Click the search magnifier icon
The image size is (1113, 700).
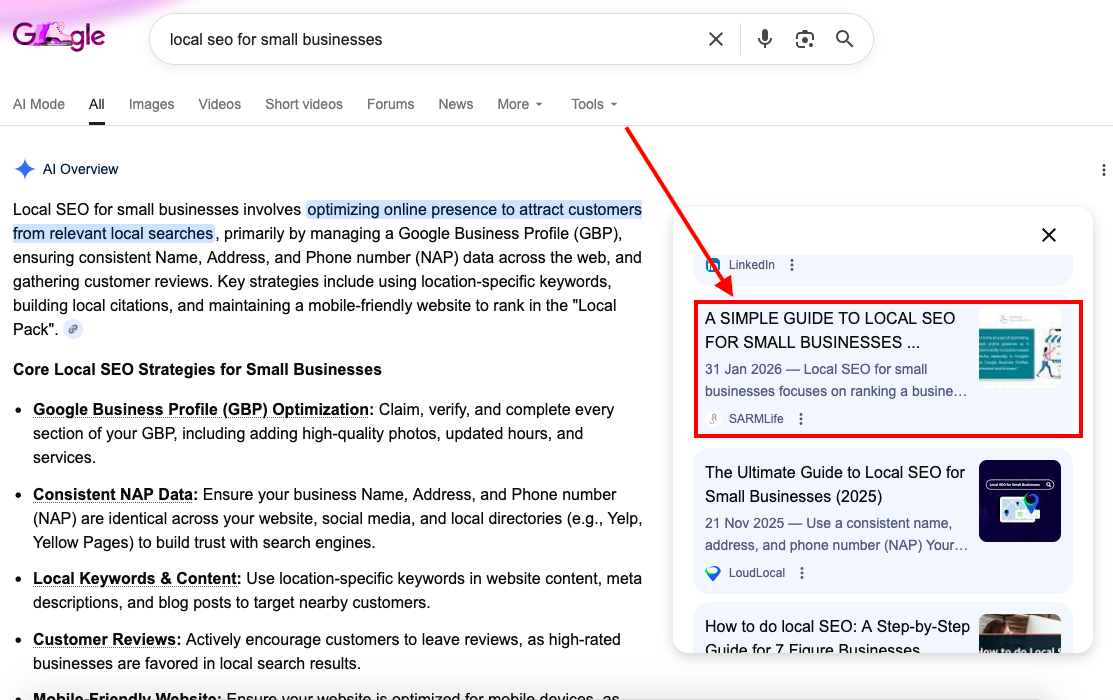pyautogui.click(x=845, y=38)
